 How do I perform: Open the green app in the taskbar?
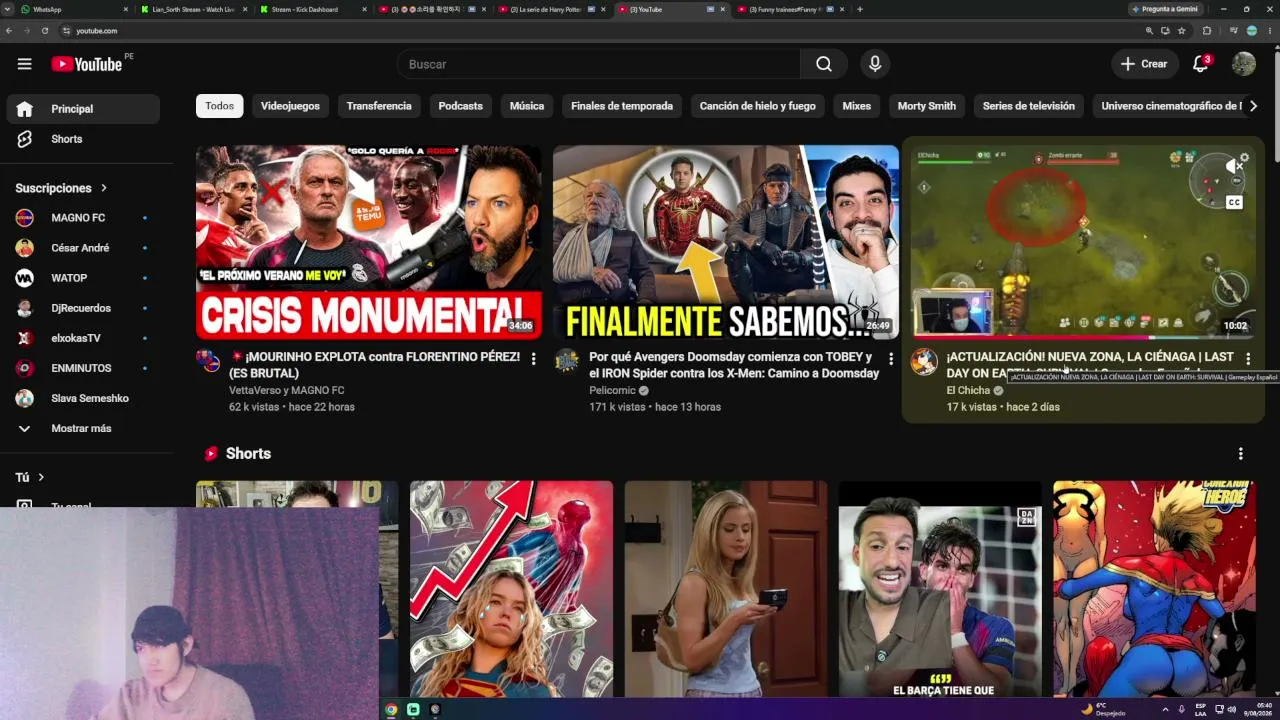[413, 710]
